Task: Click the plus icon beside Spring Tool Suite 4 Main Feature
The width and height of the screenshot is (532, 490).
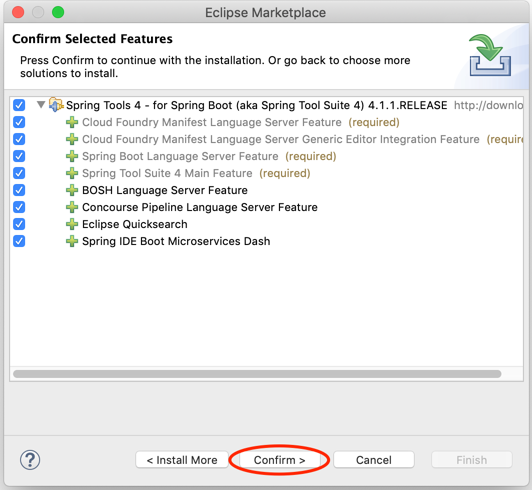Action: [72, 173]
